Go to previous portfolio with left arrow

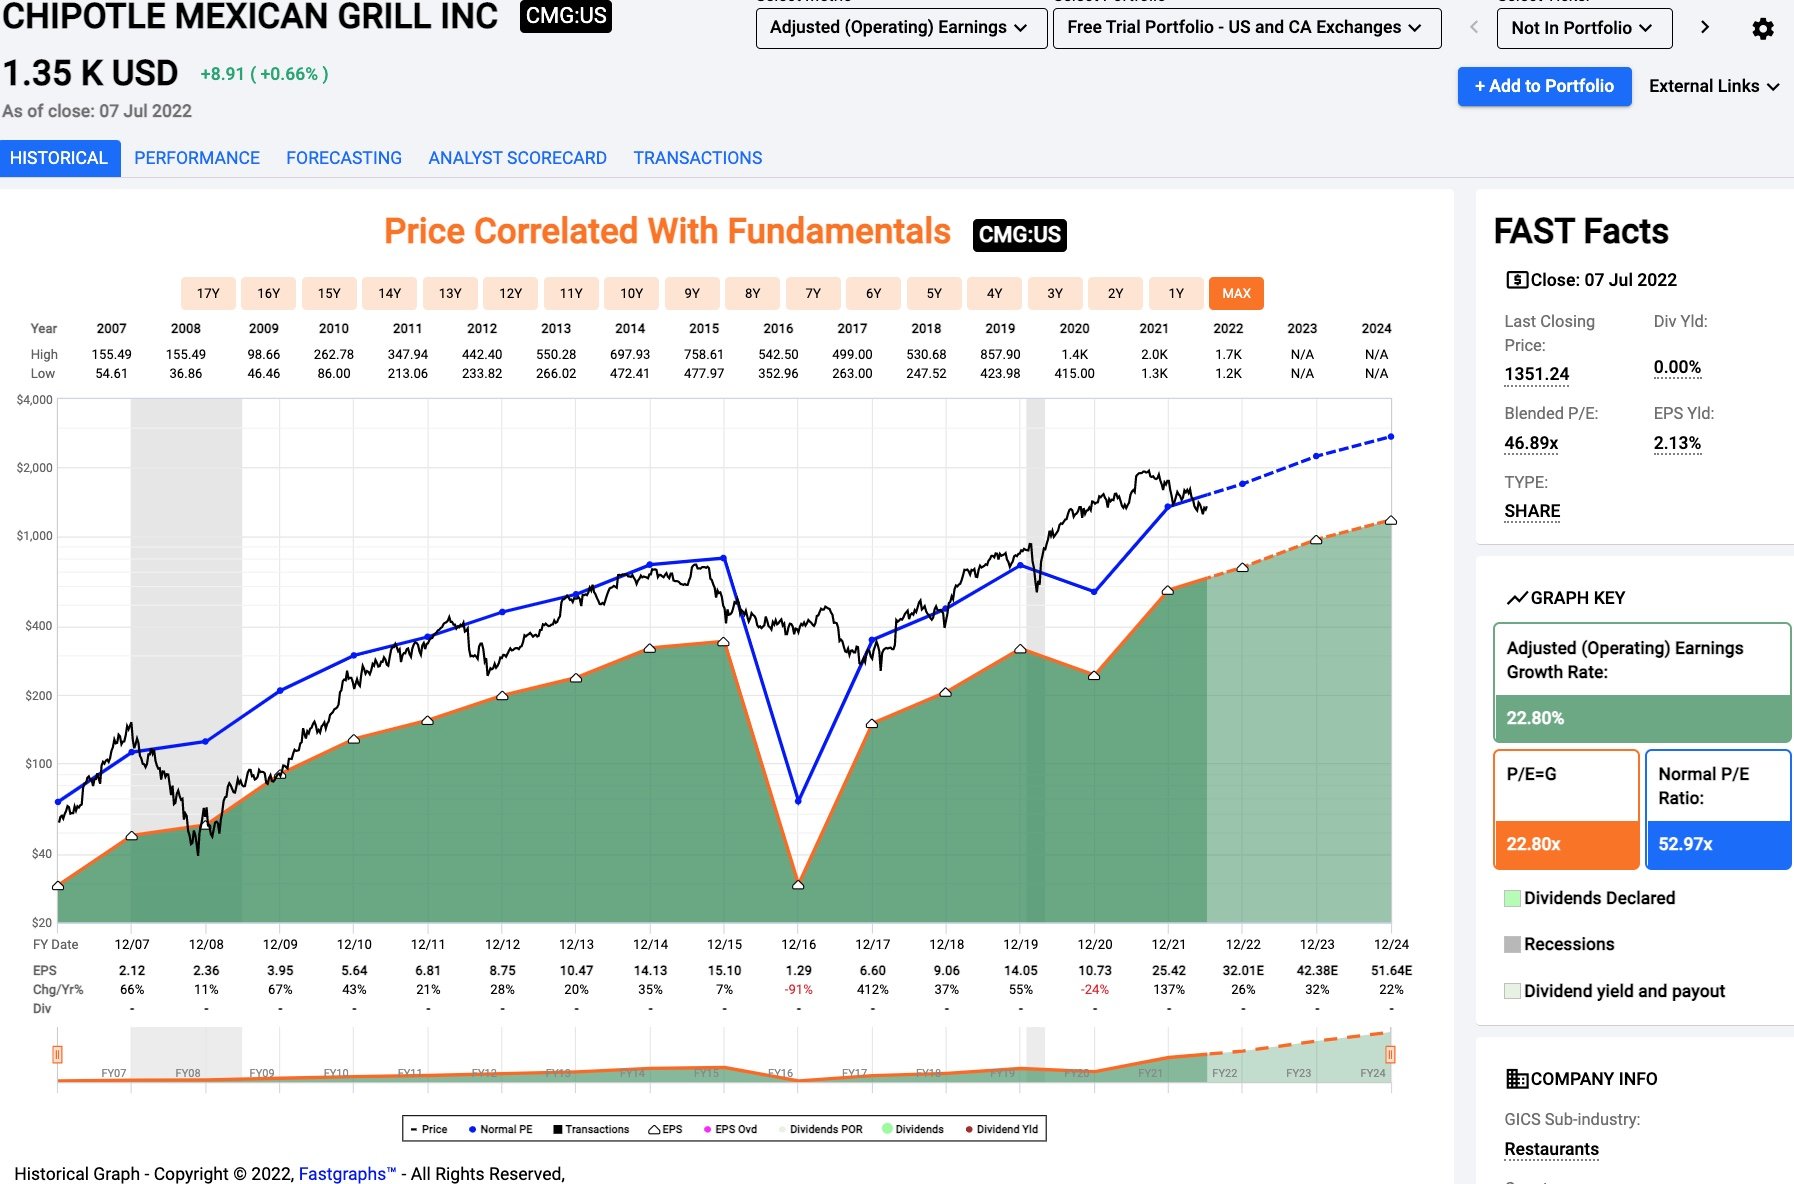pos(1474,27)
